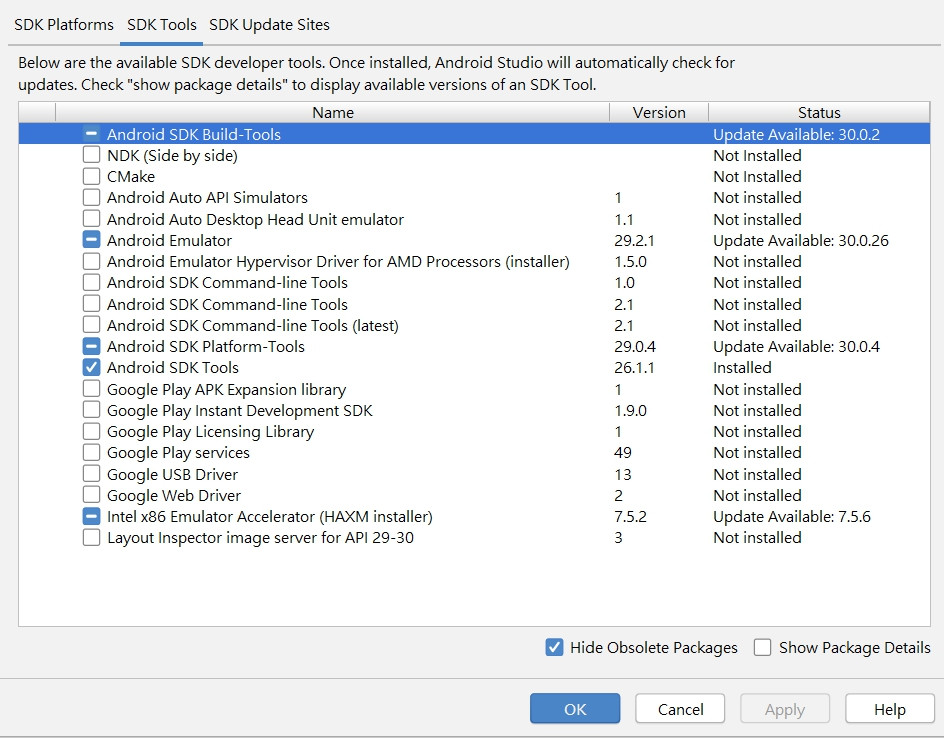This screenshot has height=738, width=944.
Task: Toggle Intel x86 Emulator Accelerator checkbox
Action: (x=91, y=517)
